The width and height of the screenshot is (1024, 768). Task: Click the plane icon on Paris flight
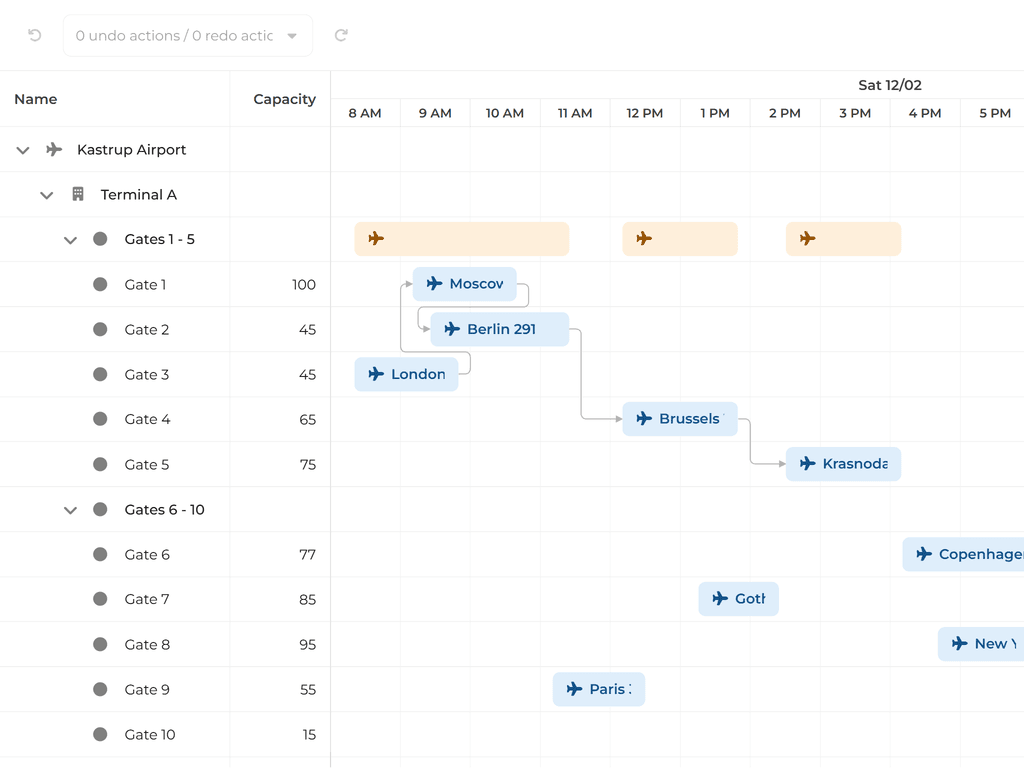[574, 689]
